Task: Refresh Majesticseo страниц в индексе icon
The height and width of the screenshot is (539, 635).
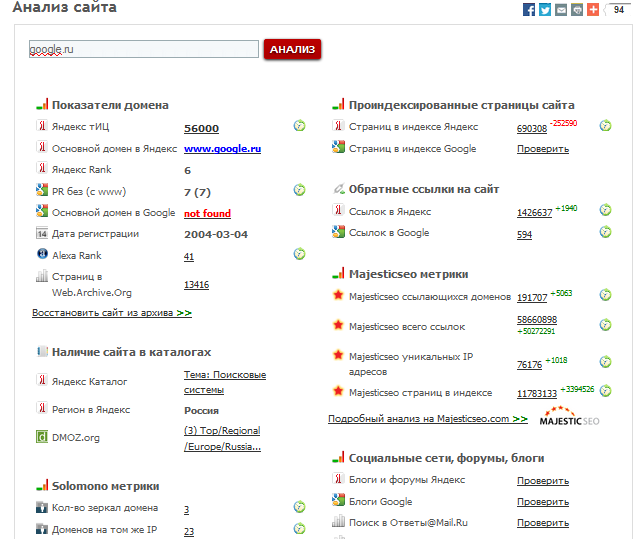Action: point(605,391)
